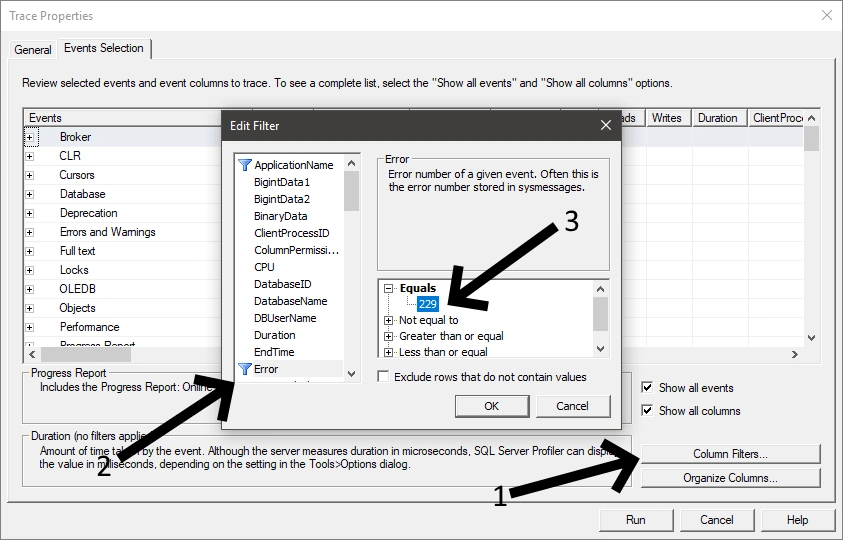Viewport: 843px width, 540px height.
Task: Enable Exclude rows that do not contain values
Action: click(x=384, y=377)
